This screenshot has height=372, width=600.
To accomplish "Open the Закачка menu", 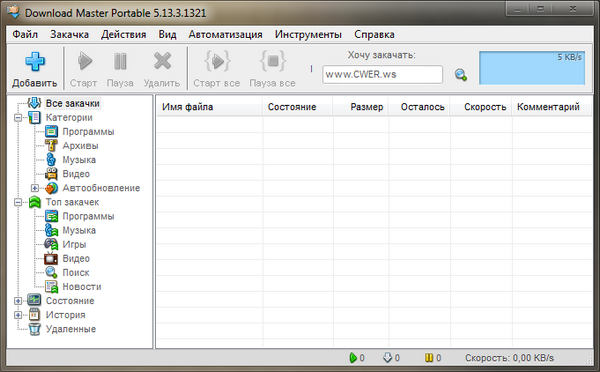I will click(69, 34).
